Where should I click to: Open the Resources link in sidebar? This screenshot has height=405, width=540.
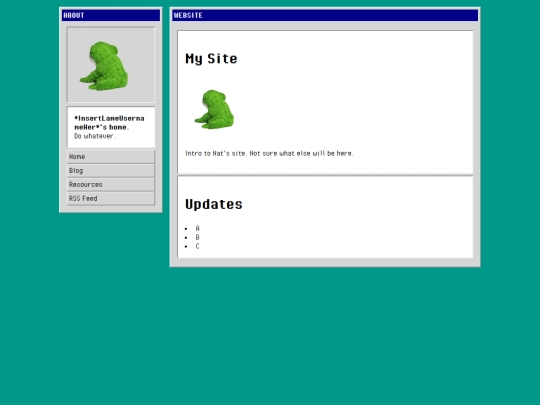click(111, 185)
